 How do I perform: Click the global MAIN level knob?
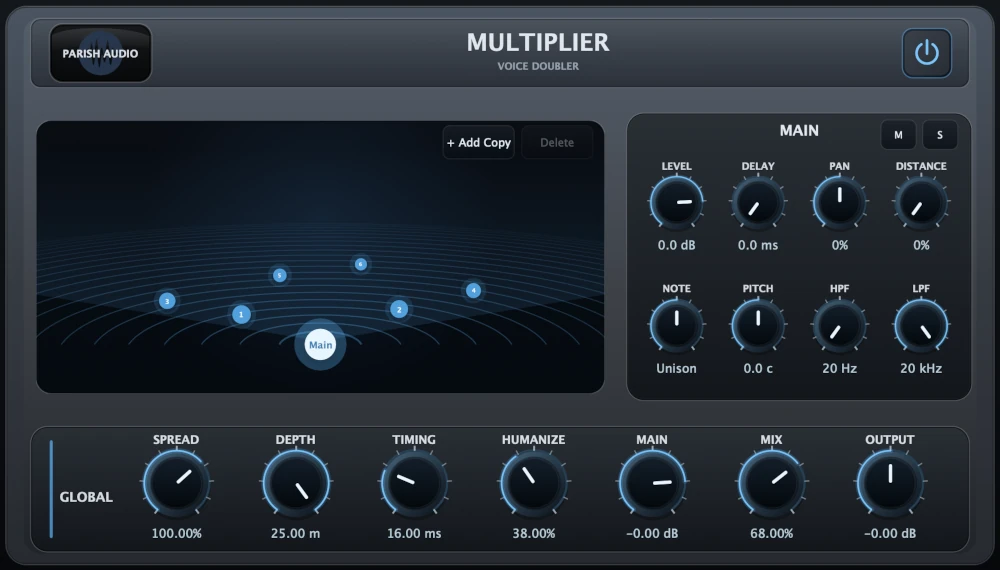[652, 483]
